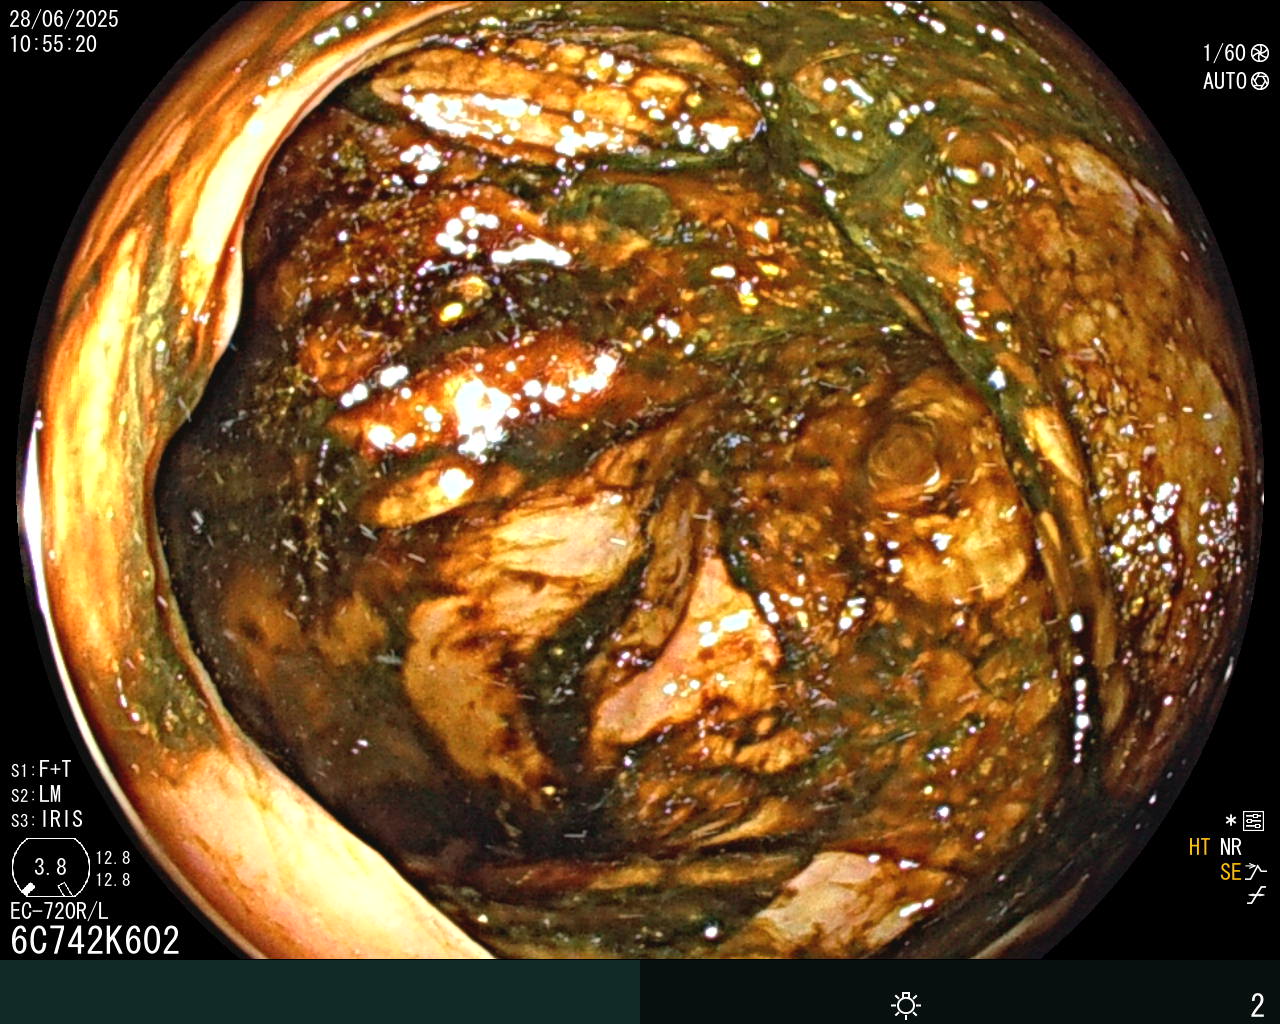Click the upper 12.8 diameter value
The height and width of the screenshot is (1024, 1280).
pyautogui.click(x=113, y=858)
